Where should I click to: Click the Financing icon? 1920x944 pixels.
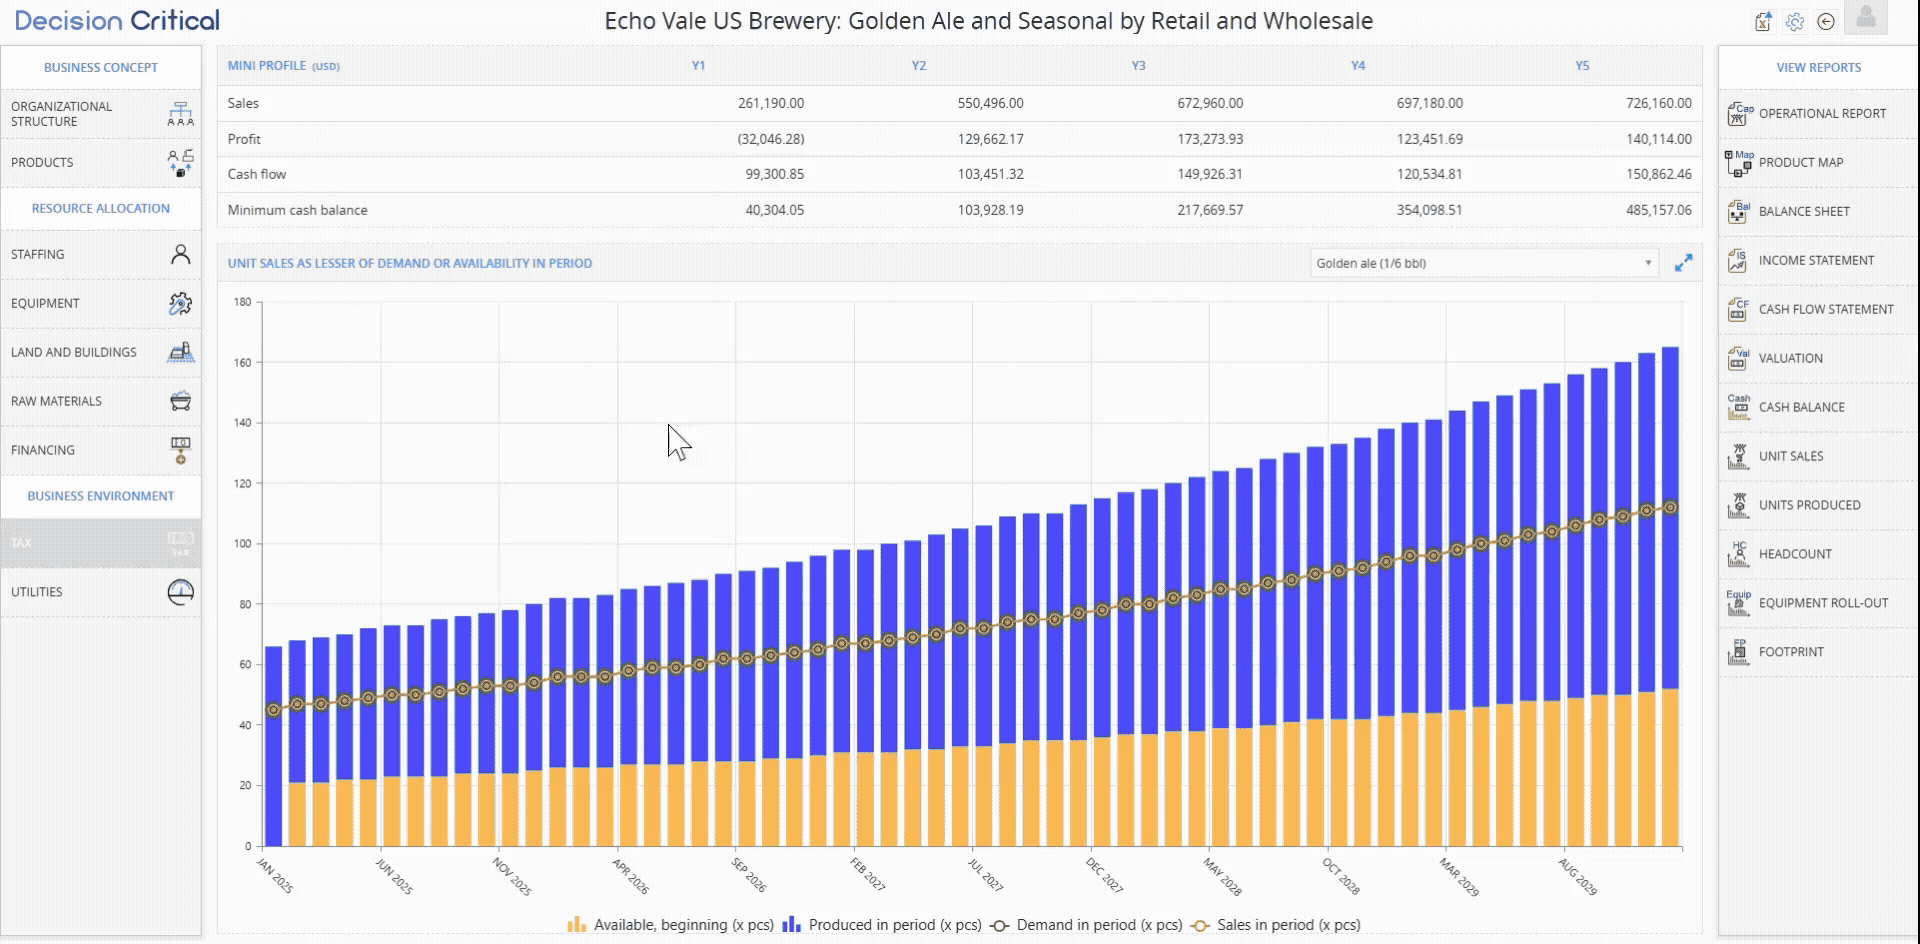[x=180, y=450]
